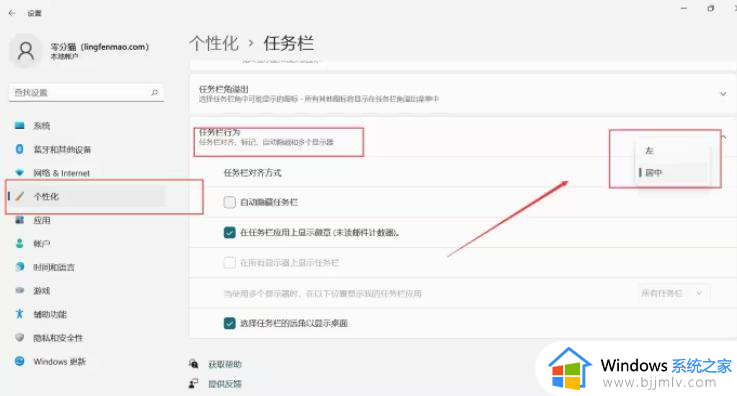Collapse the 任务栏行为 section chevron
The image size is (737, 396).
click(724, 137)
